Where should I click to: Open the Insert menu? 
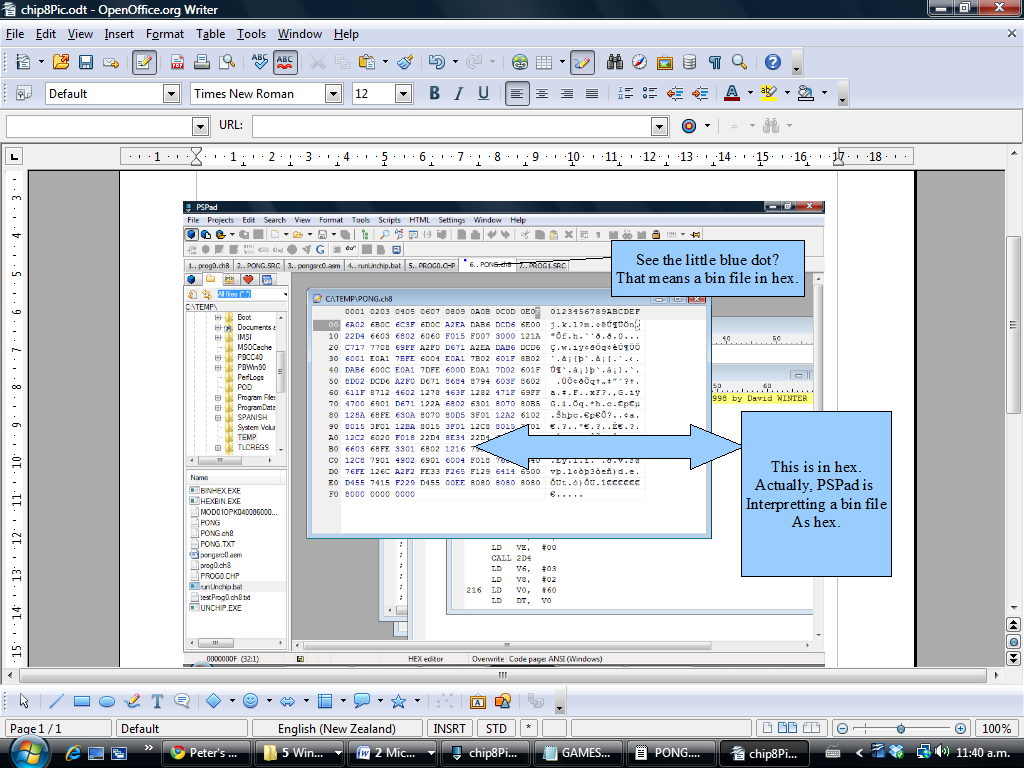[119, 34]
